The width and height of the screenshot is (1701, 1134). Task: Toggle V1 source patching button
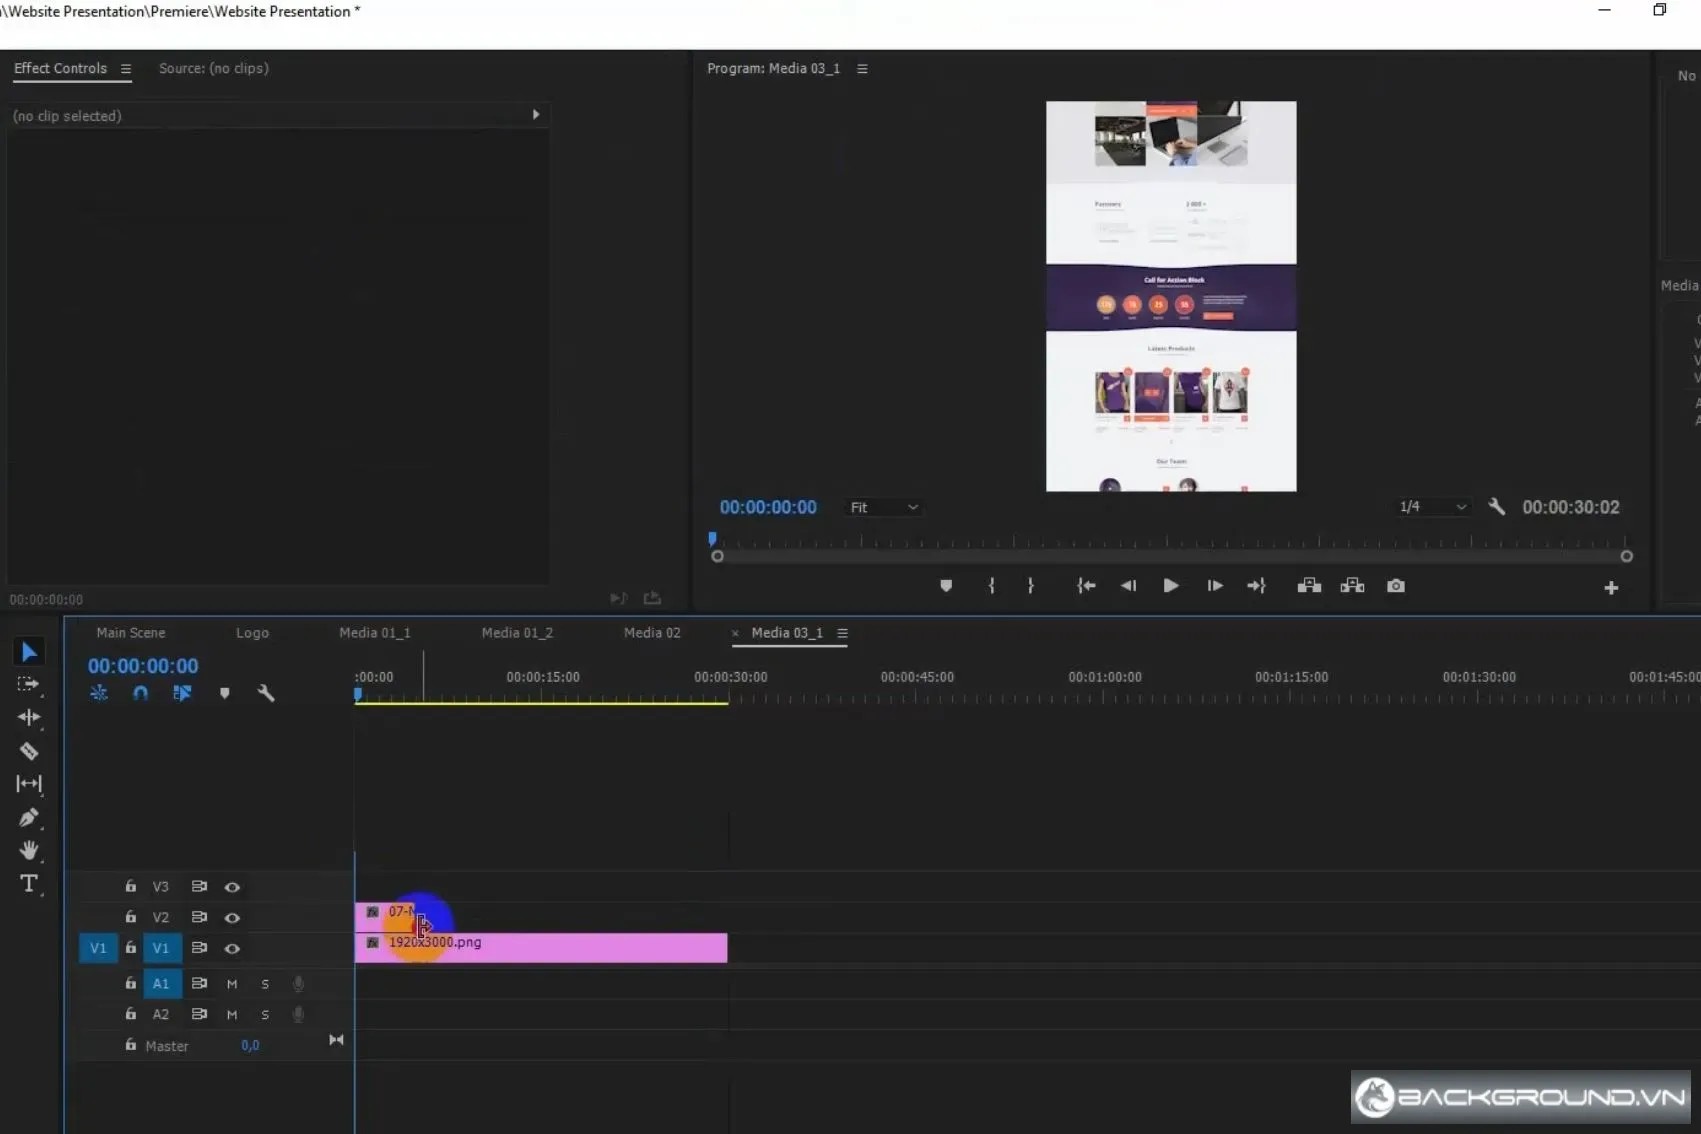(x=98, y=948)
